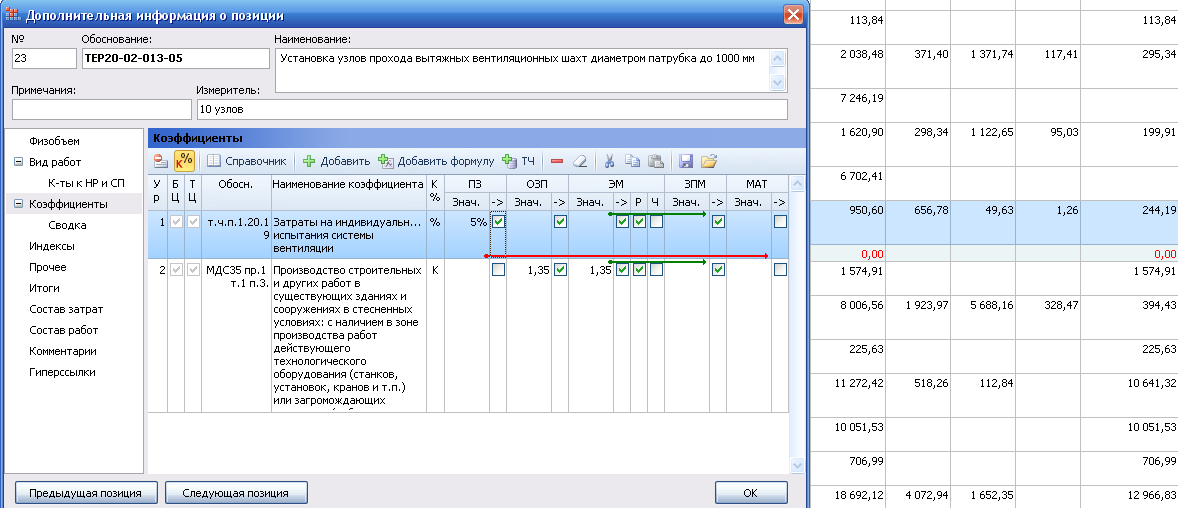Click the Предыдущая позиция button
1178x508 pixels.
click(x=86, y=493)
